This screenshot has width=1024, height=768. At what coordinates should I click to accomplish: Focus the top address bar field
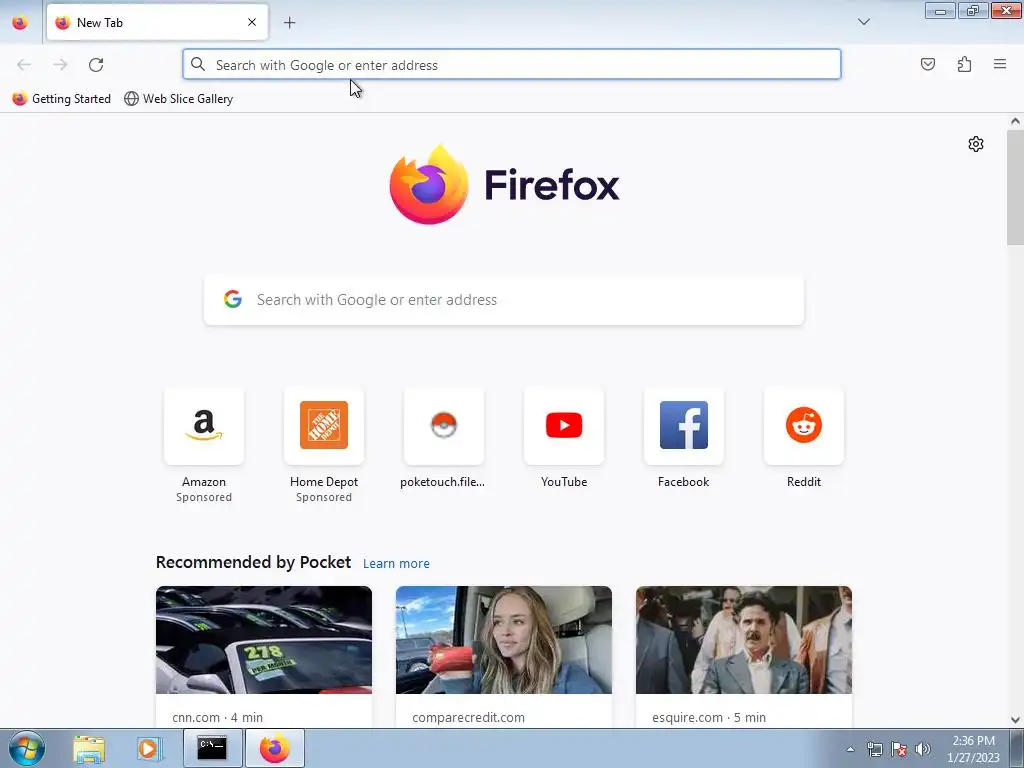coord(511,65)
